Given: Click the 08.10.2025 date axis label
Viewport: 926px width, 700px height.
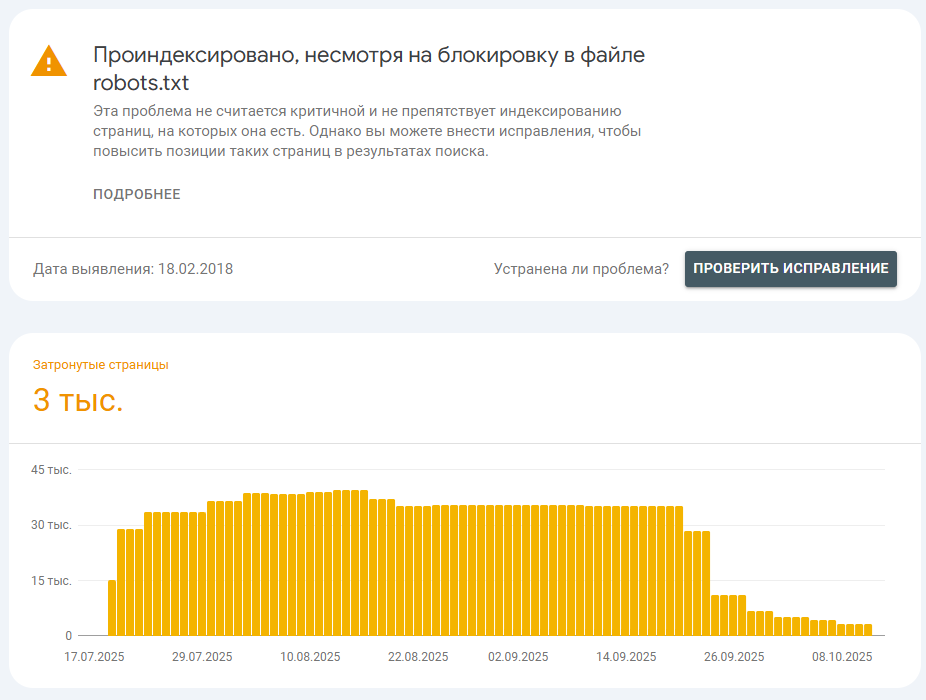Looking at the screenshot, I should [x=842, y=657].
